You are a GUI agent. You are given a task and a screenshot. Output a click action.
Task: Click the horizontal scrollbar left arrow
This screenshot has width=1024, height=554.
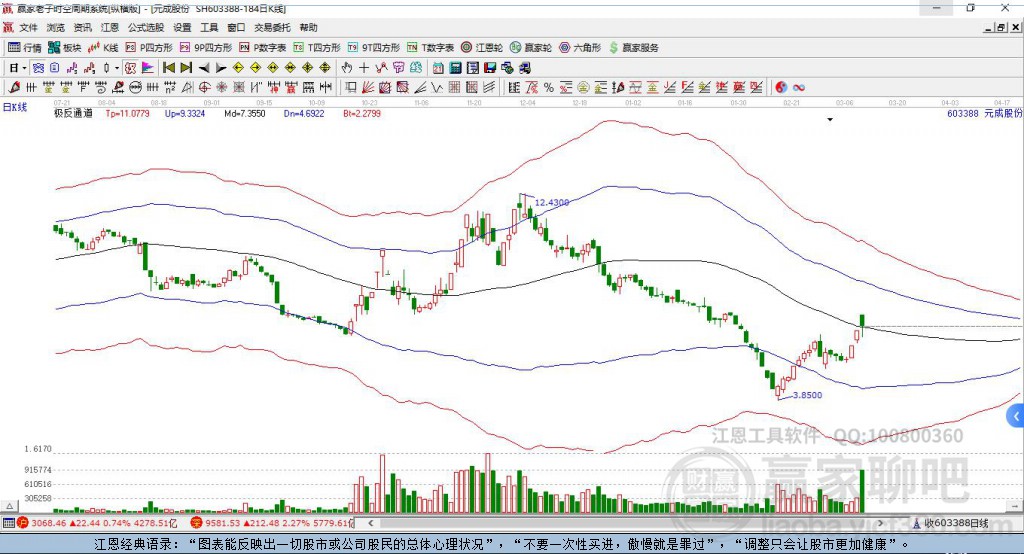tap(371, 523)
